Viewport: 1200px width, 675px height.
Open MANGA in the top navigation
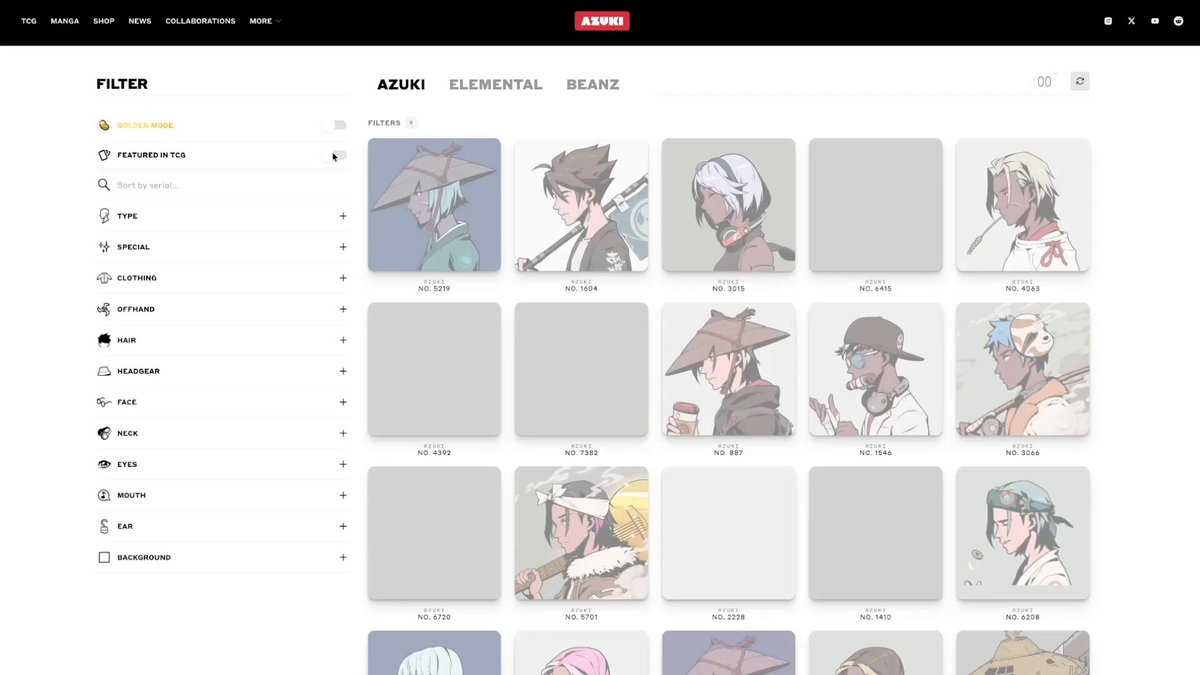coord(65,21)
